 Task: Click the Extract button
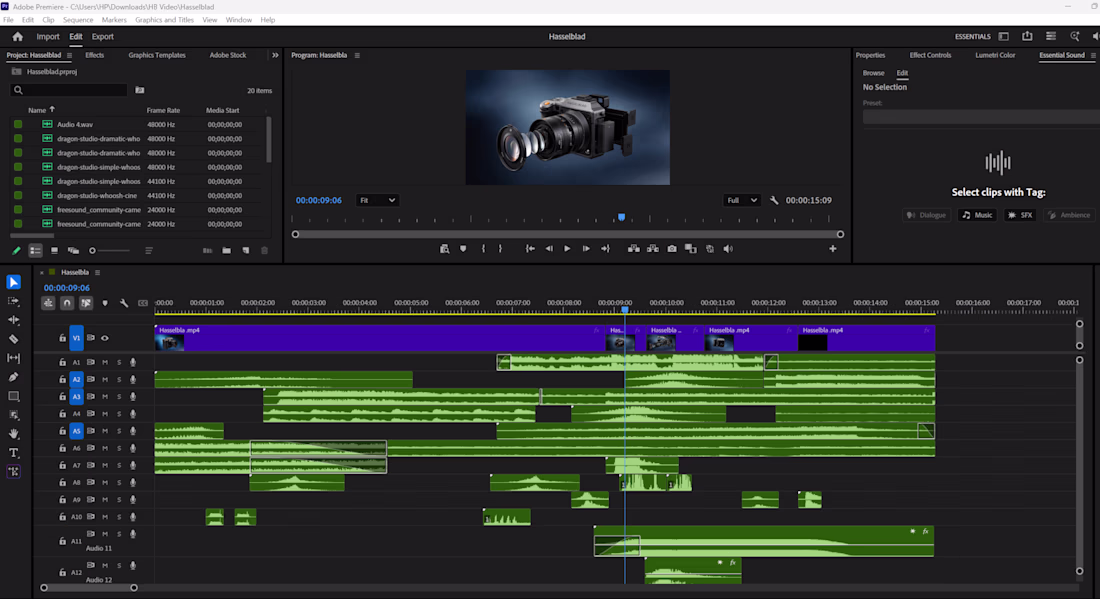tap(653, 249)
